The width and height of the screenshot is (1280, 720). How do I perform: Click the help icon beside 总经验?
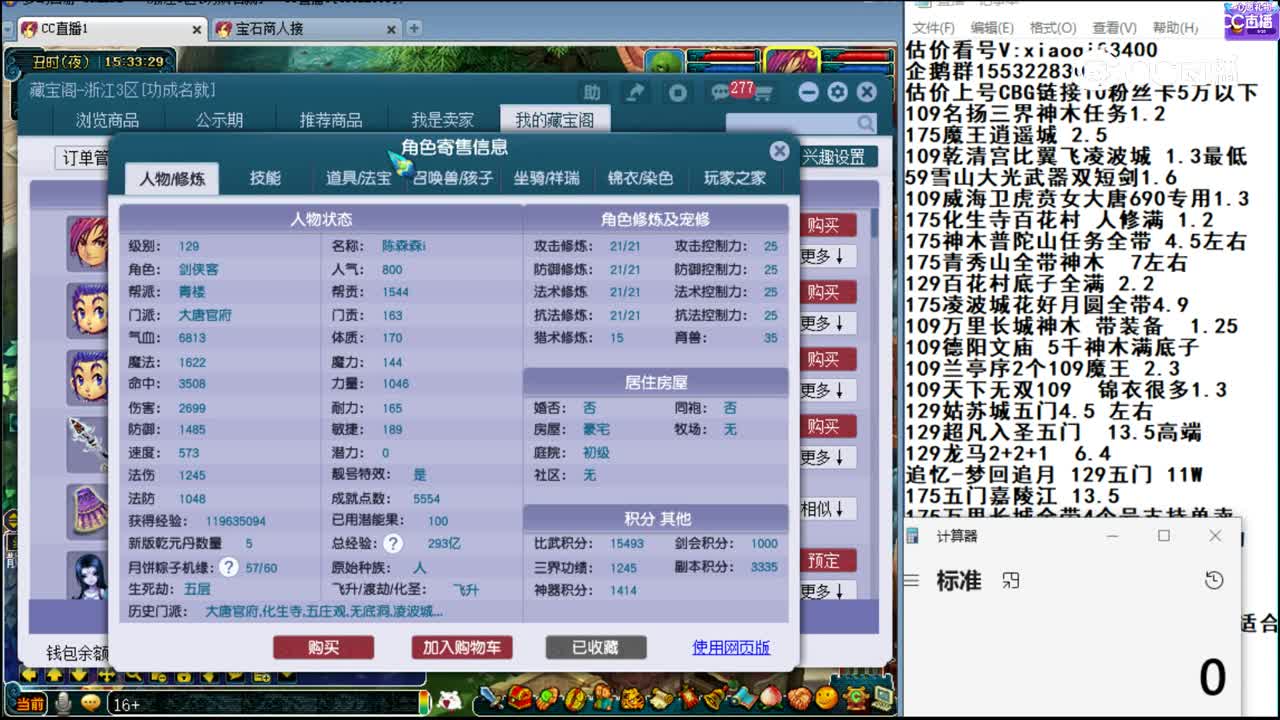pos(393,543)
